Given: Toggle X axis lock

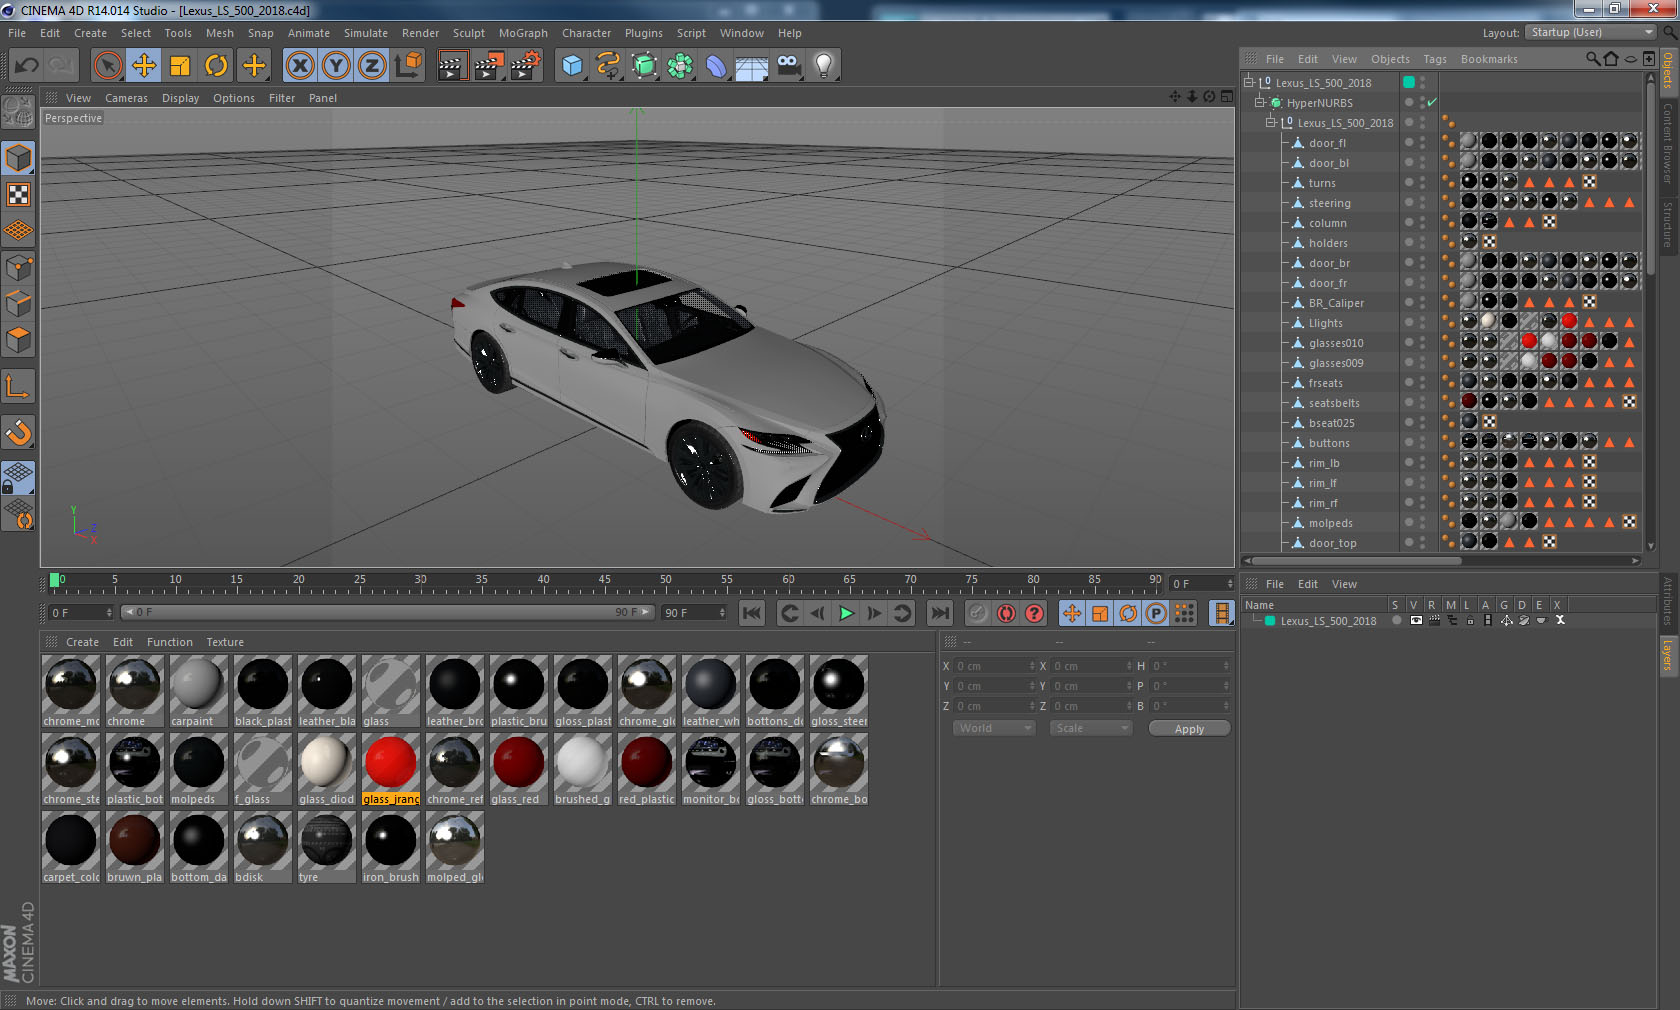Looking at the screenshot, I should pos(300,66).
